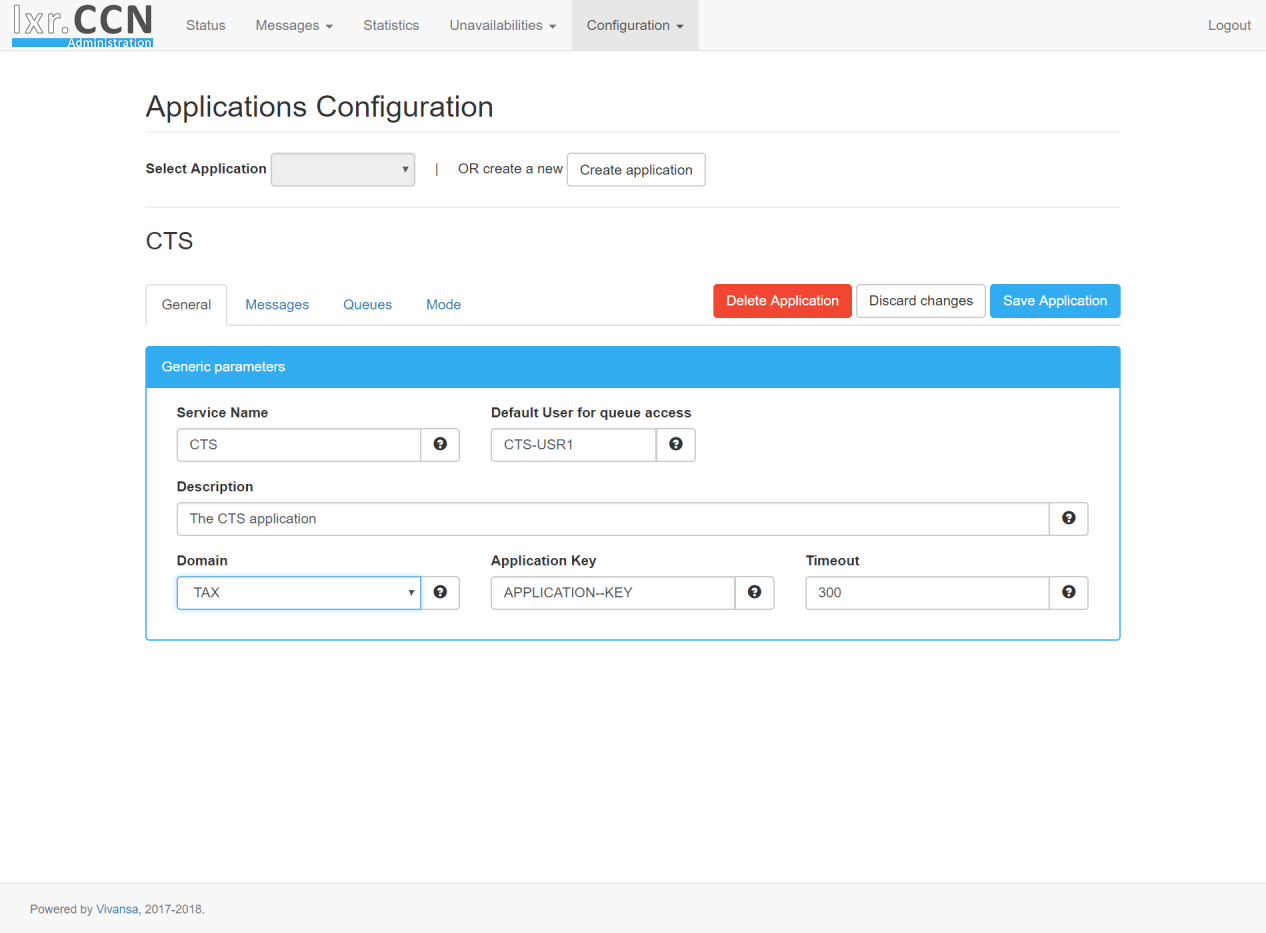
Task: Click the help icon next to Timeout field
Action: tap(1069, 593)
